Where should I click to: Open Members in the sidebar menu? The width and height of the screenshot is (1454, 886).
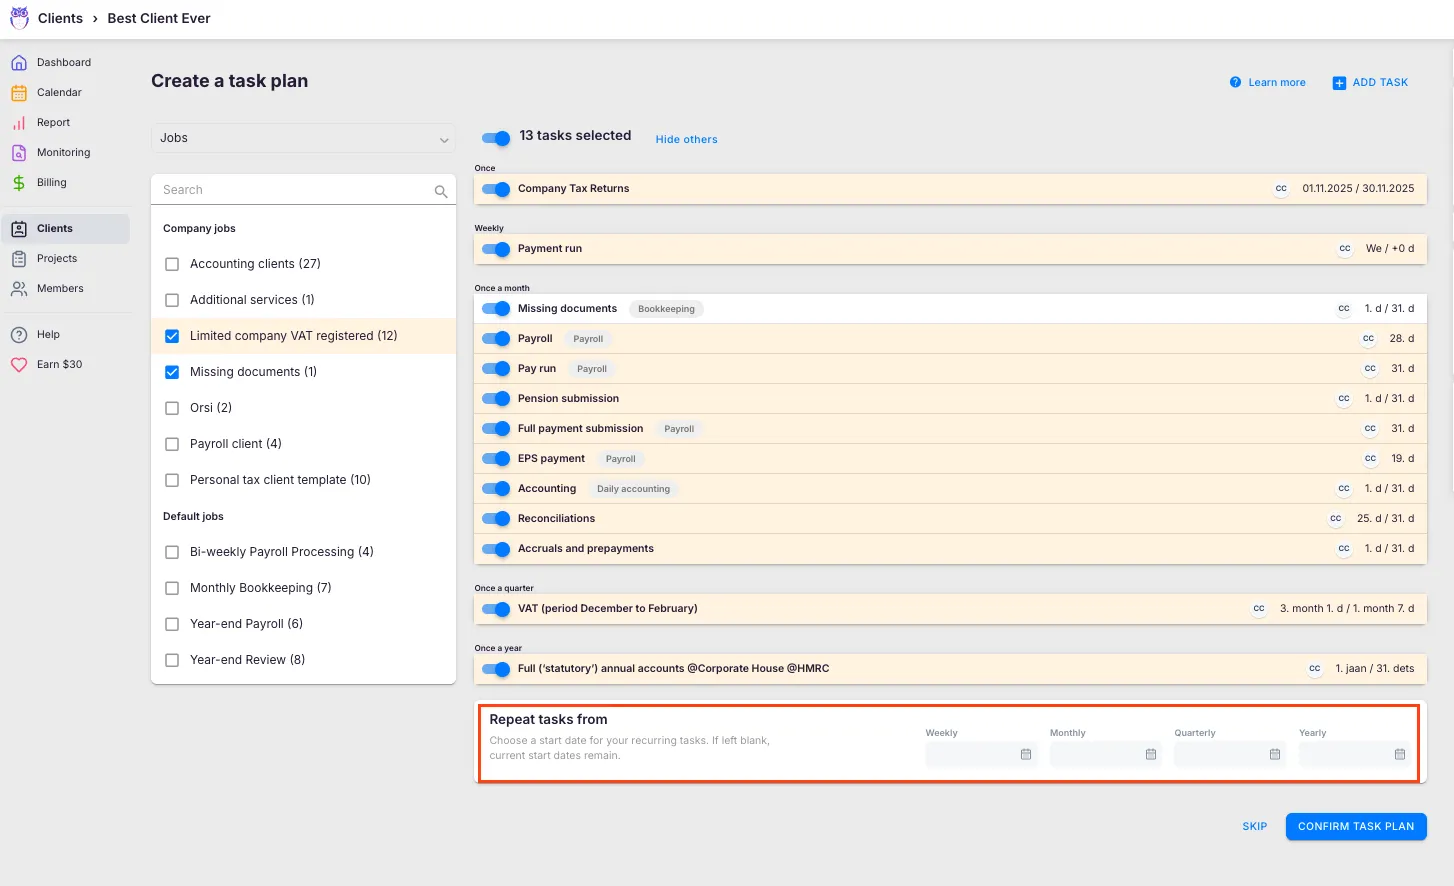click(60, 289)
